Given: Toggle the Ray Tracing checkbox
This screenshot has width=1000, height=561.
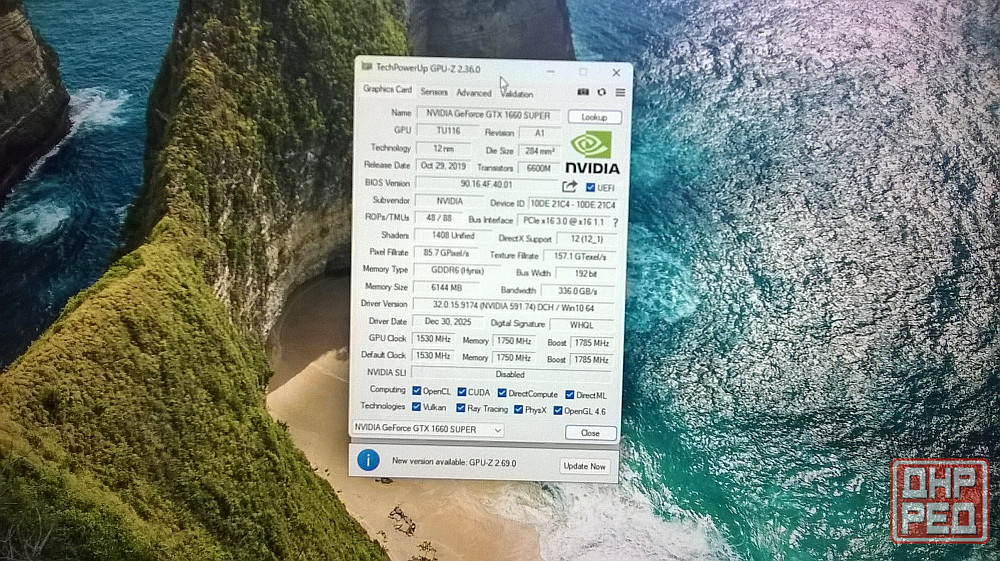Looking at the screenshot, I should pyautogui.click(x=460, y=408).
